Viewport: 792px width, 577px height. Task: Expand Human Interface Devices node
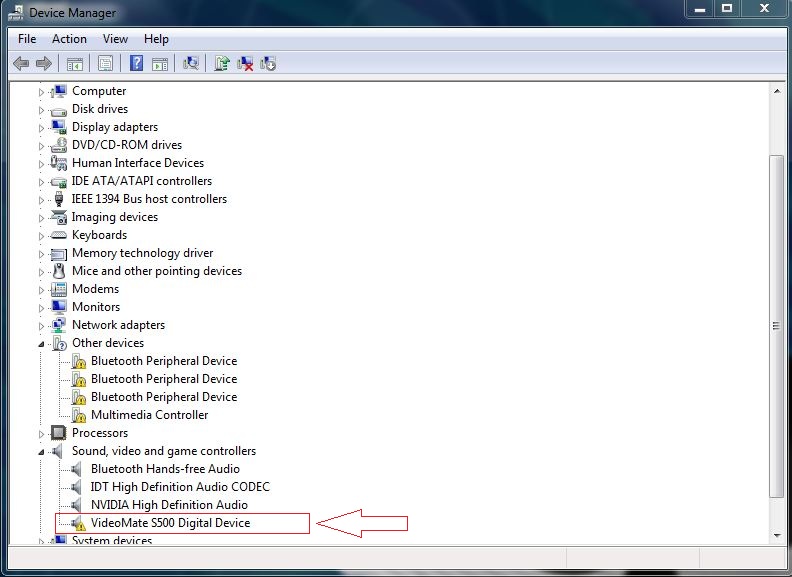(41, 164)
